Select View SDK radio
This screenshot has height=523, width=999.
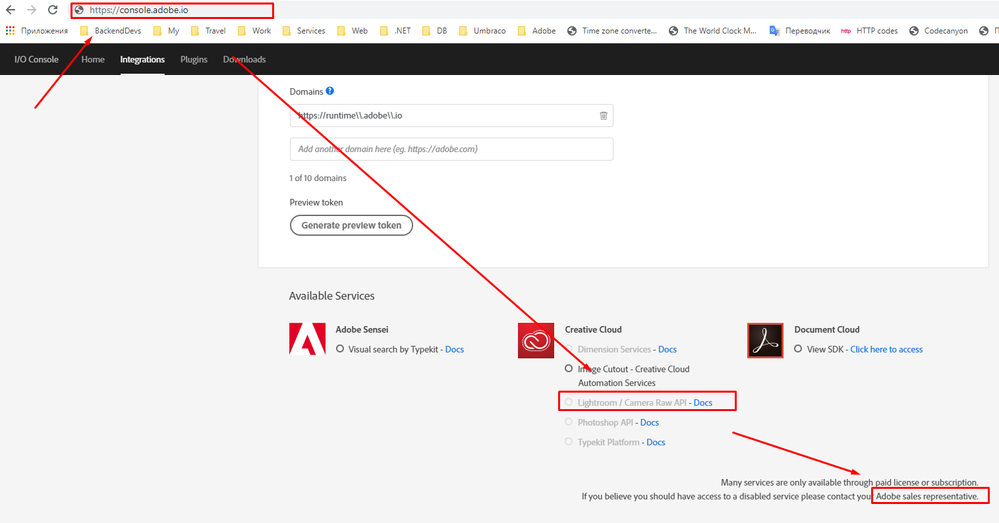pyautogui.click(x=798, y=348)
